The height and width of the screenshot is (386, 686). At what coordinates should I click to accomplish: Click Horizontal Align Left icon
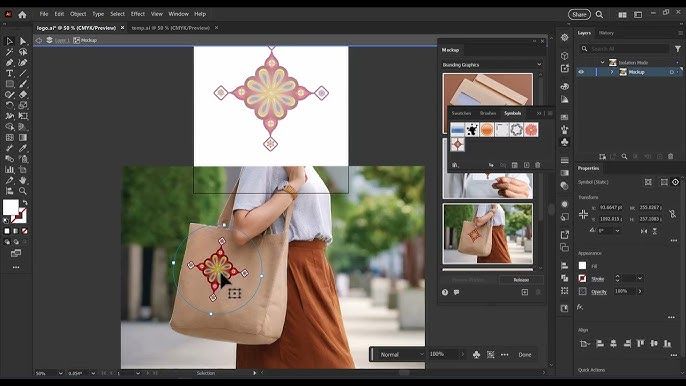tap(600, 344)
